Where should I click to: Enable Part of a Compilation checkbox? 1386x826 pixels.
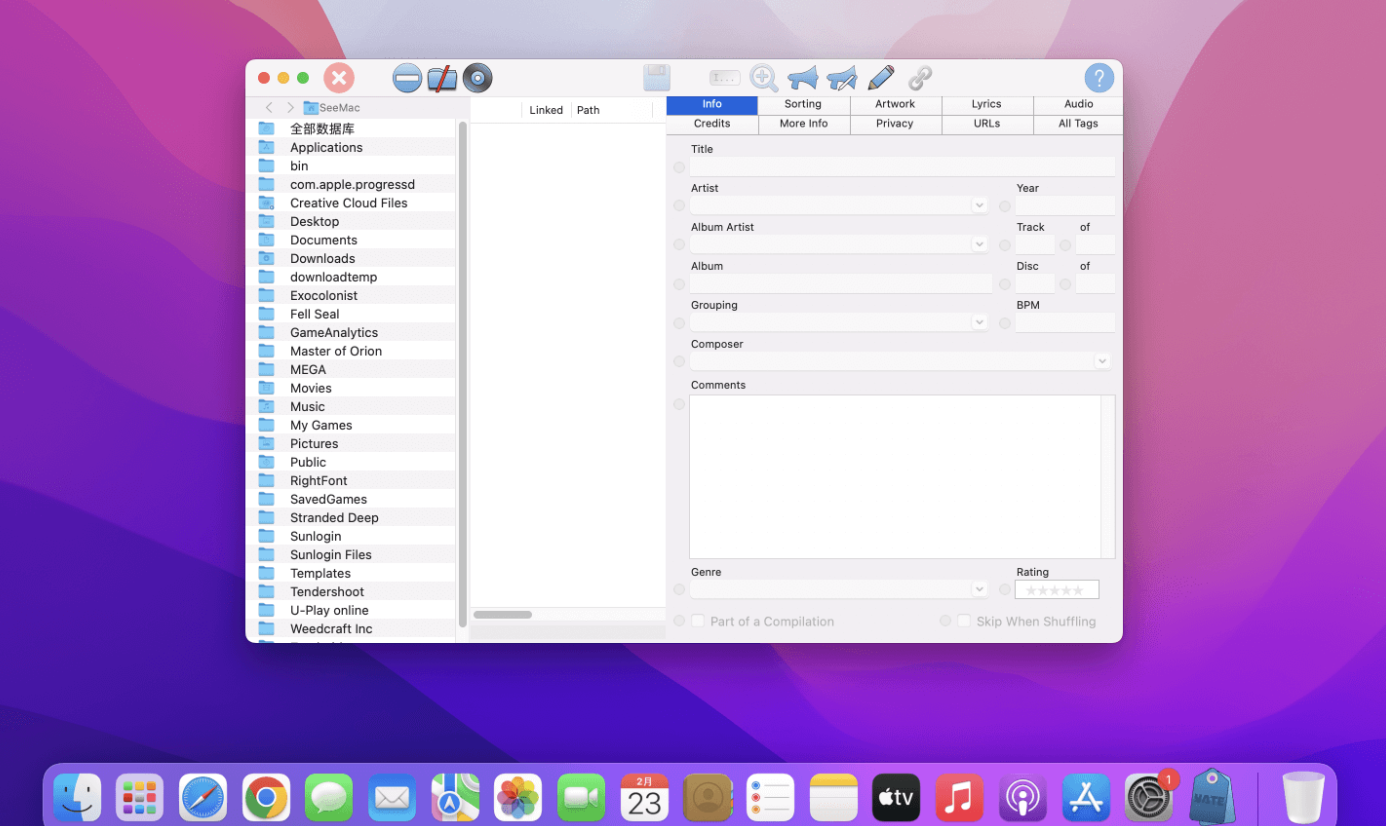tap(698, 621)
